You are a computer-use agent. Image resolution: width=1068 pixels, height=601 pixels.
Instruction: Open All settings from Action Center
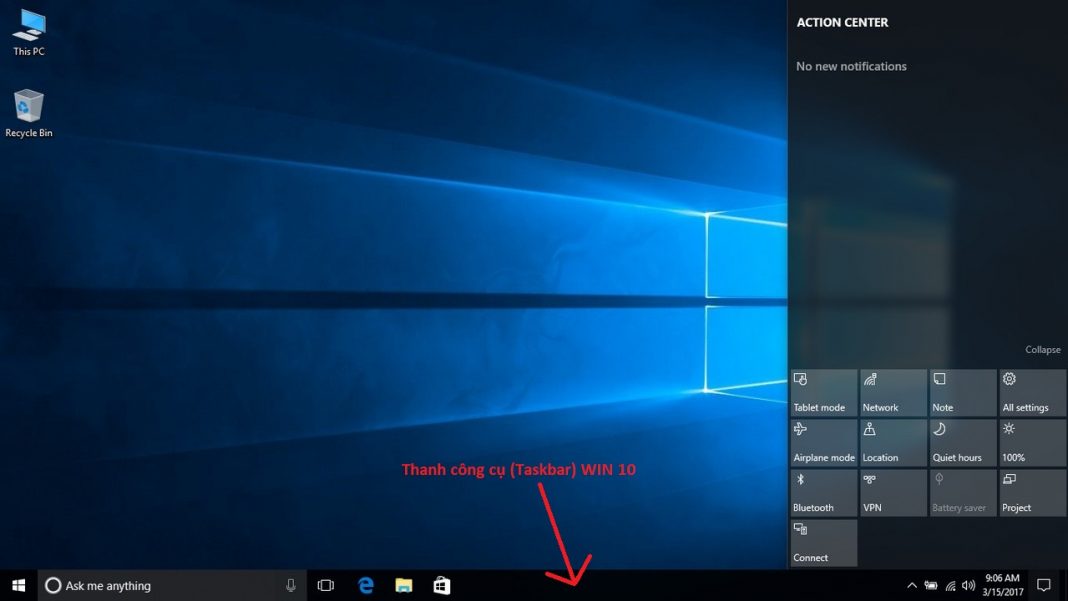[1032, 391]
